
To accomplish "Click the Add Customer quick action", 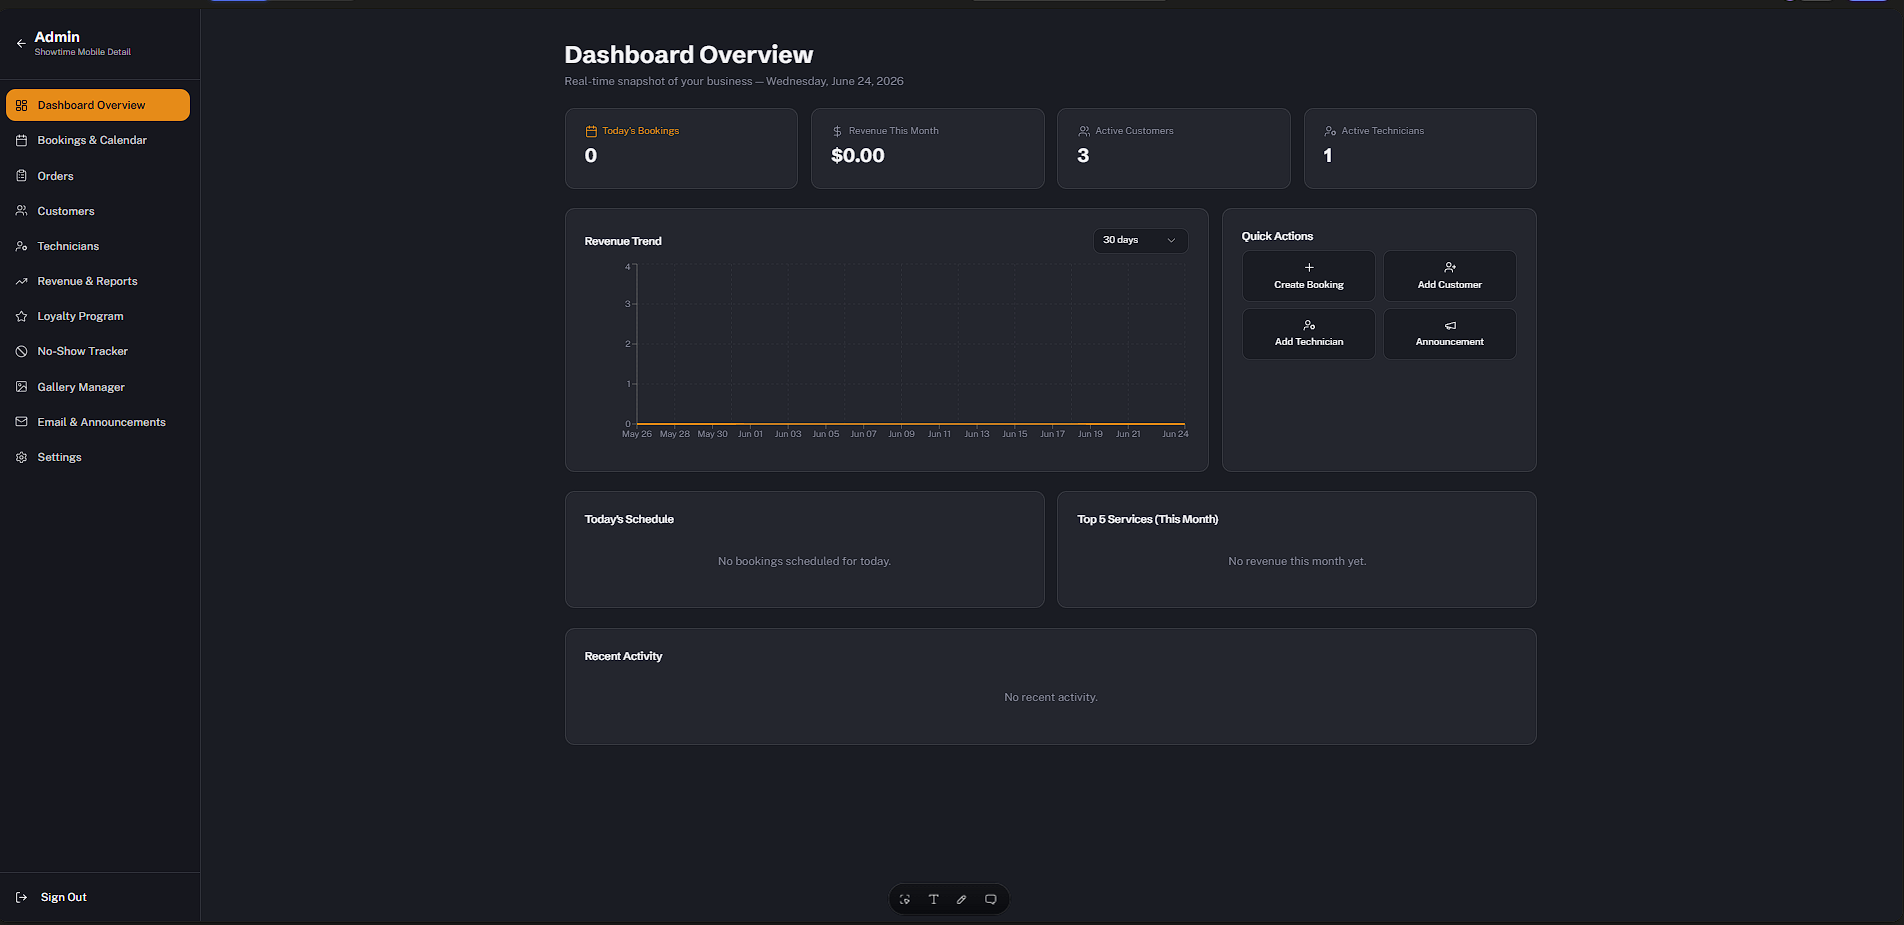I will [x=1450, y=276].
